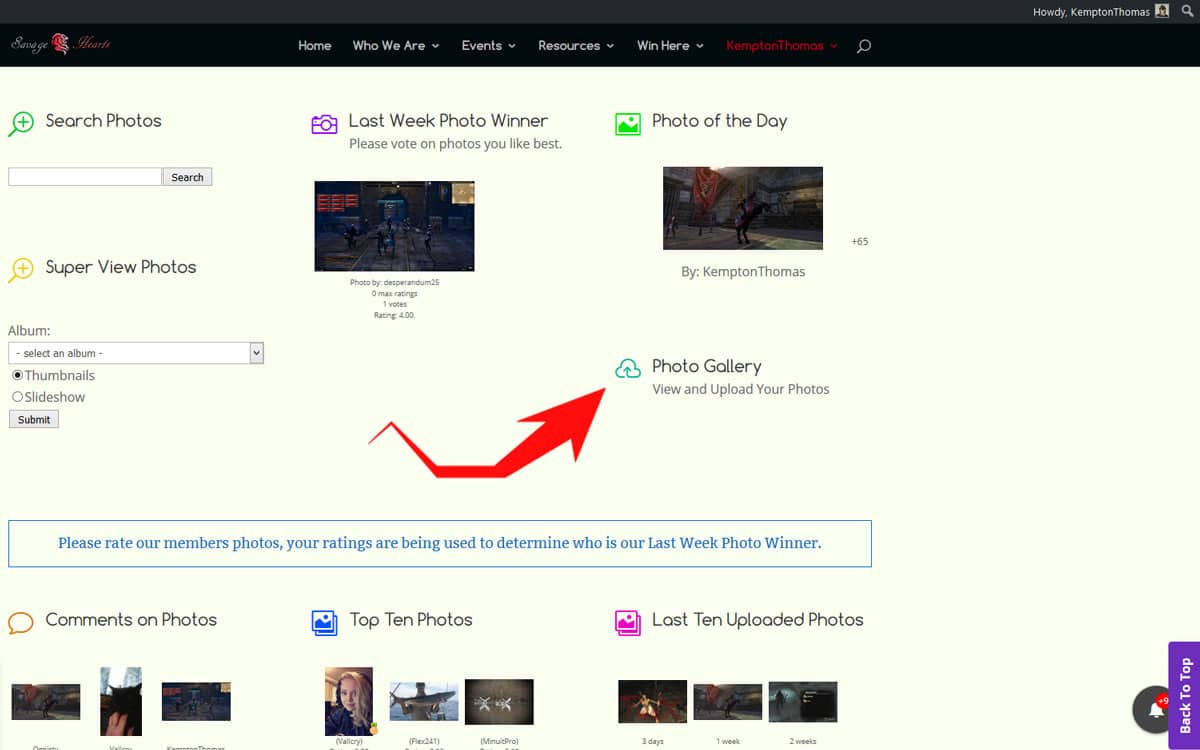Open the 'select an album' dropdown
Screen dimensions: 1200x750
136,353
